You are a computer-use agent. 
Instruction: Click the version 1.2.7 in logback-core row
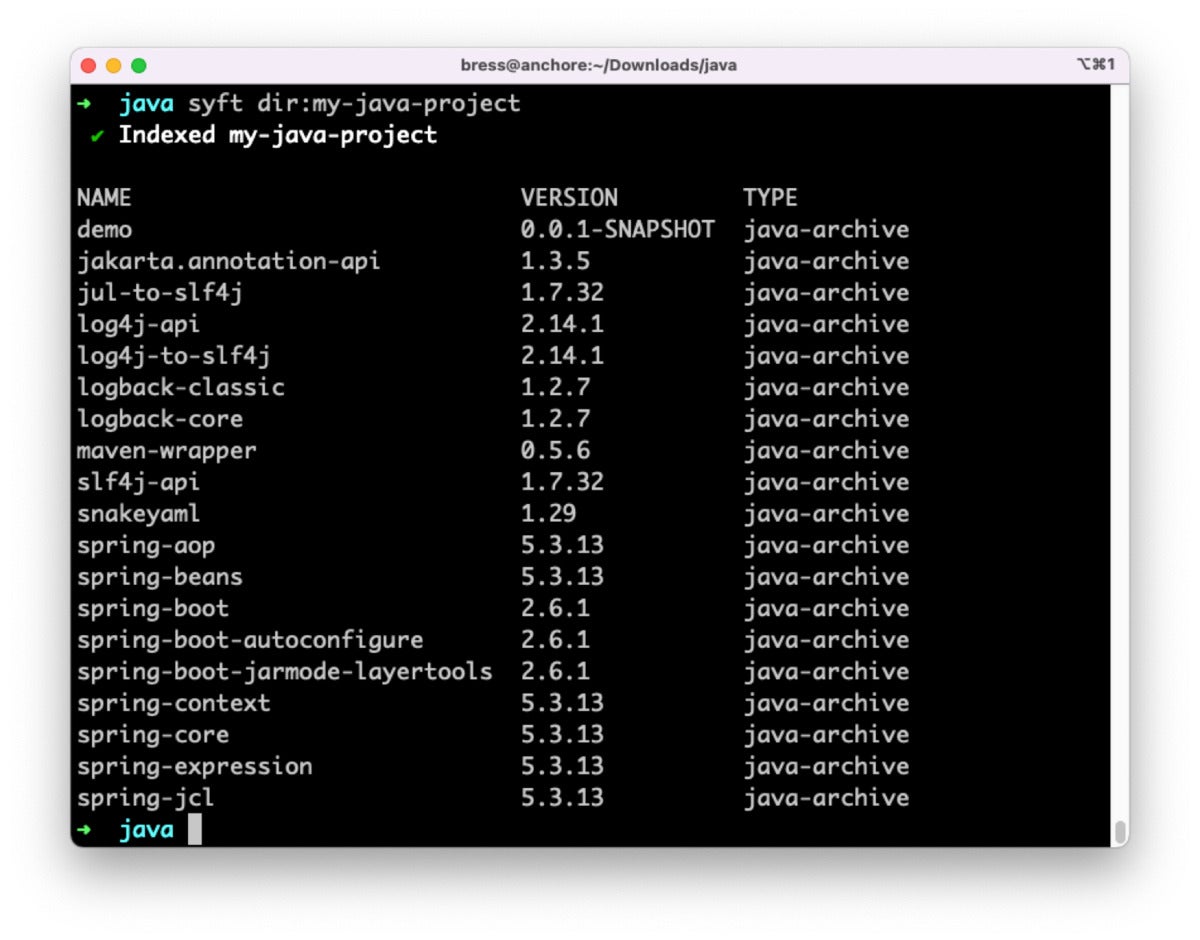pos(555,419)
